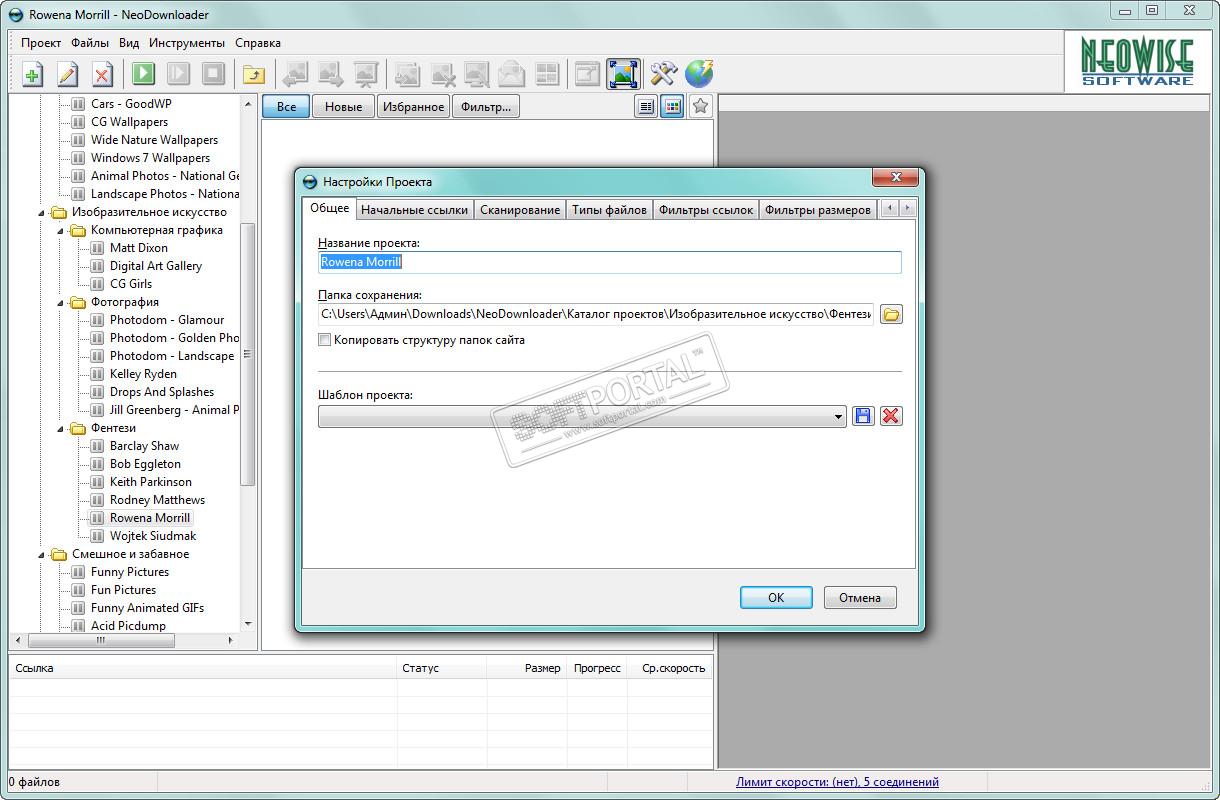Click the delete image toolbar icon

(x=441, y=74)
